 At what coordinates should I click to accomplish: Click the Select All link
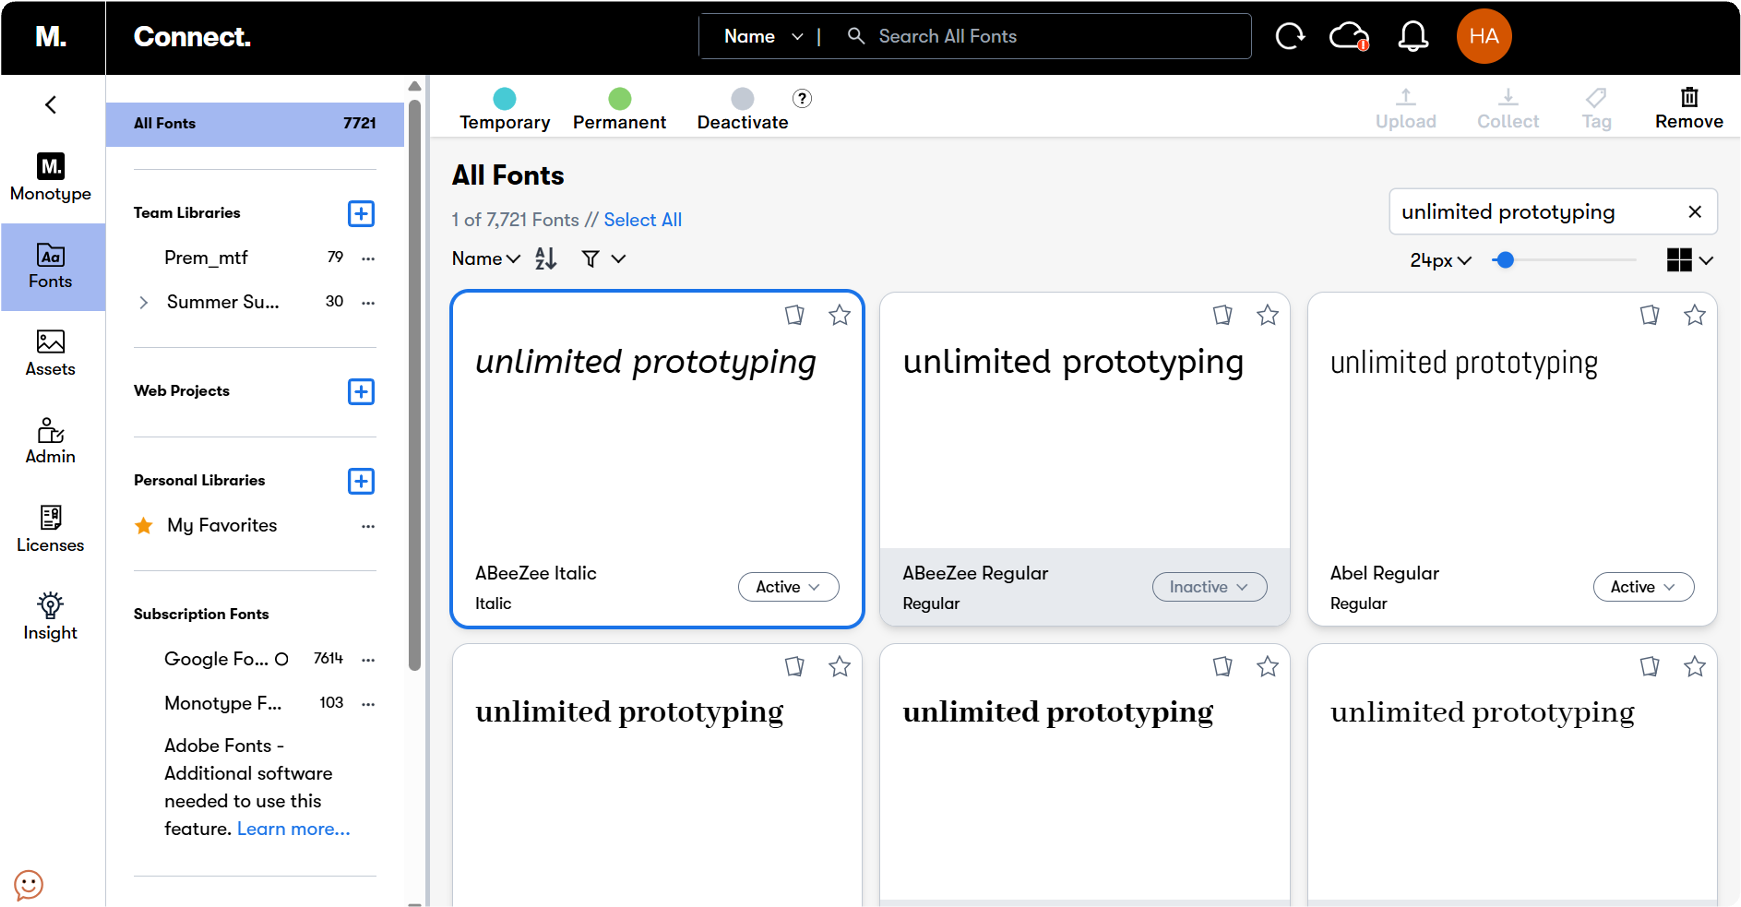coord(642,220)
